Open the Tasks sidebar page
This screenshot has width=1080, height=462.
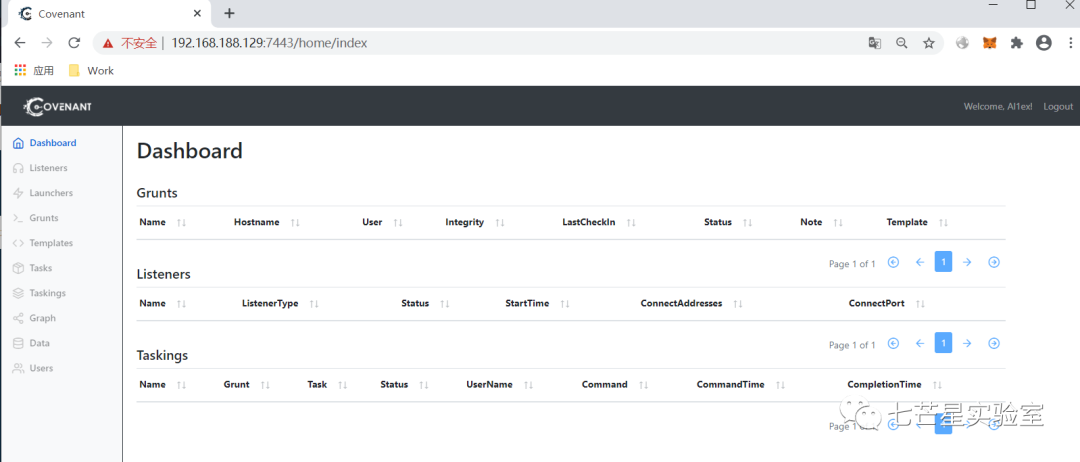pos(32,268)
